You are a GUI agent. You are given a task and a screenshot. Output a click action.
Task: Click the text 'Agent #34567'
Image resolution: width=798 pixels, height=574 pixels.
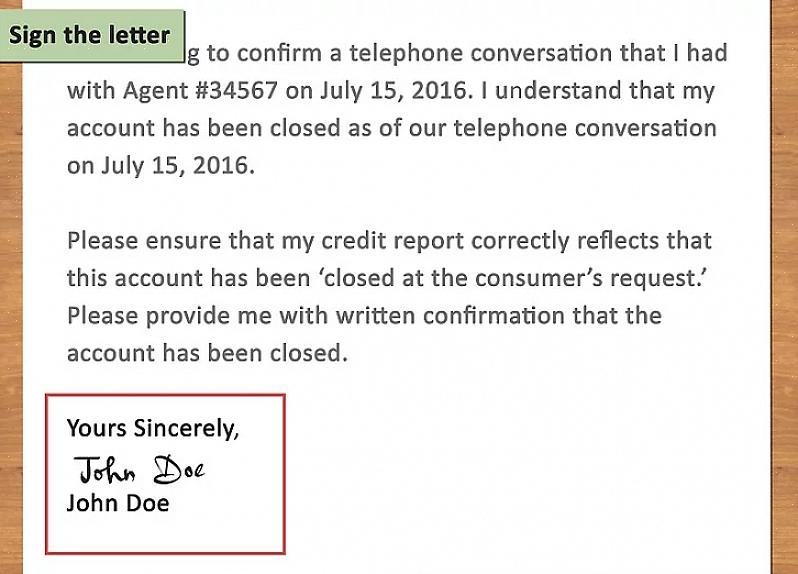(201, 91)
